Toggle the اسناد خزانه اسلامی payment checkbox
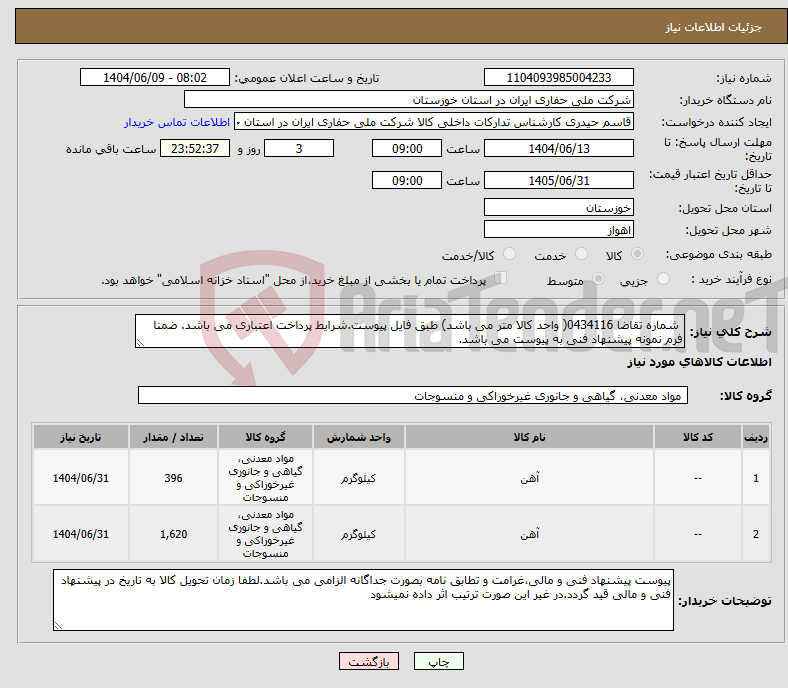This screenshot has height=688, width=788. (x=501, y=278)
